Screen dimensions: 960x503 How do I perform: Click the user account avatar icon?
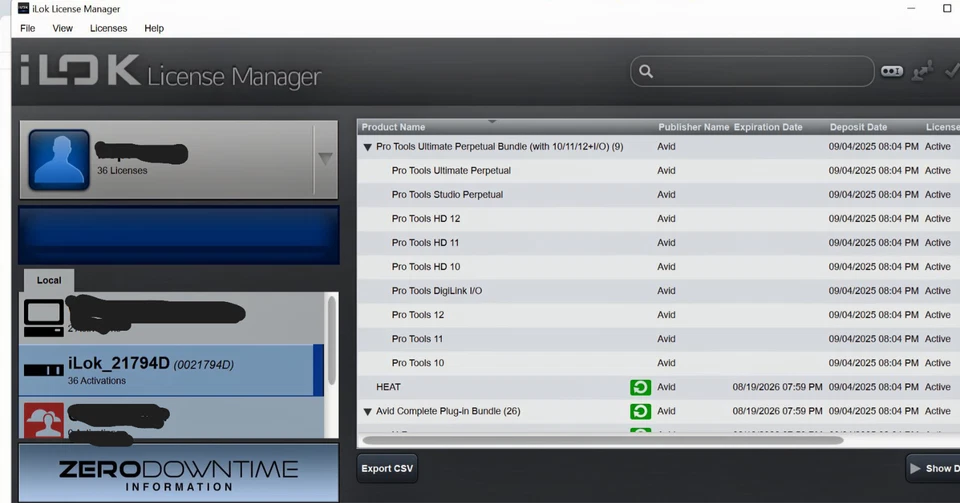[59, 160]
